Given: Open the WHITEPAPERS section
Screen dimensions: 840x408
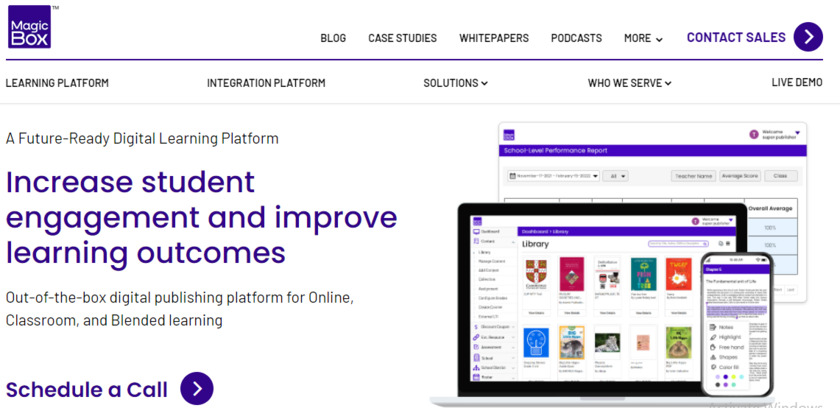Looking at the screenshot, I should click(x=494, y=38).
